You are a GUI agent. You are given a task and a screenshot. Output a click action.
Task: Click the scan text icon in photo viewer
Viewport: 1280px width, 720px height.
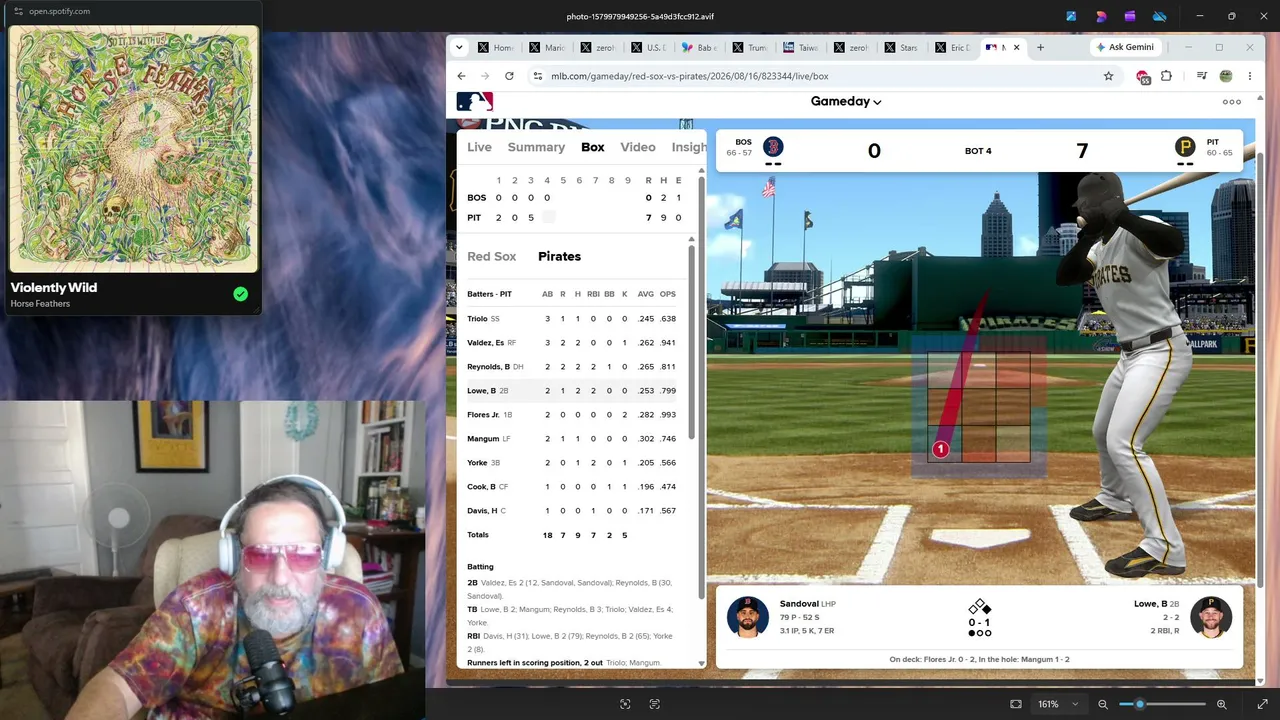pyautogui.click(x=655, y=704)
